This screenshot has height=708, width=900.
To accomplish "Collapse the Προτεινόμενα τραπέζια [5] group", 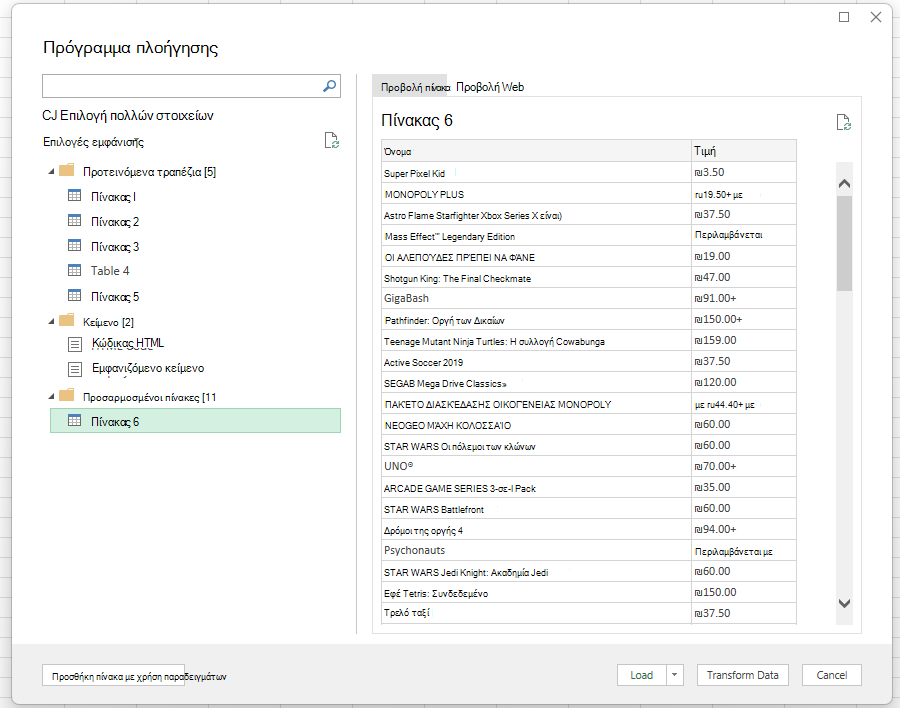I will (x=51, y=171).
